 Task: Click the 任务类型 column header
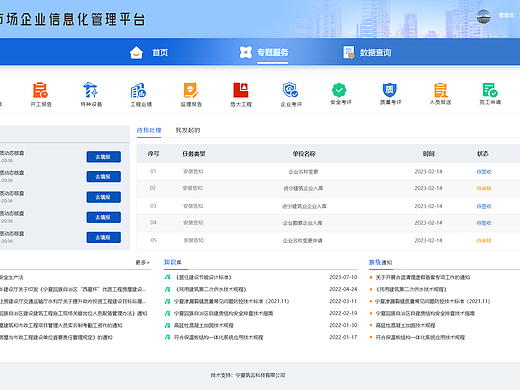(x=194, y=154)
